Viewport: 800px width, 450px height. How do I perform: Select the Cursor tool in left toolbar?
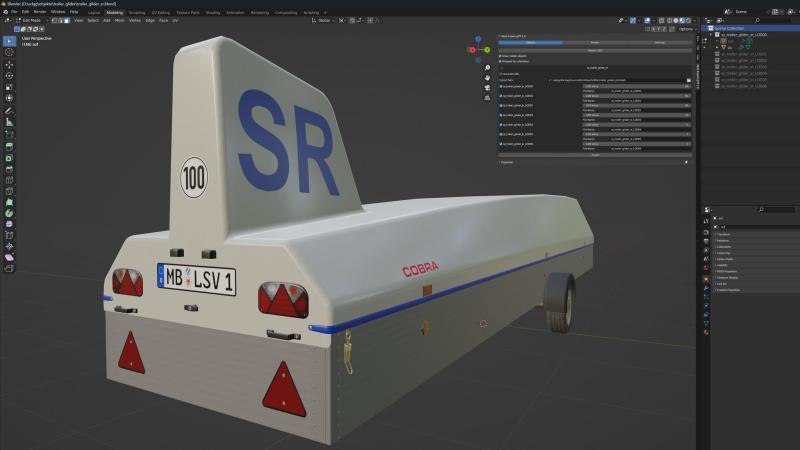(9, 52)
